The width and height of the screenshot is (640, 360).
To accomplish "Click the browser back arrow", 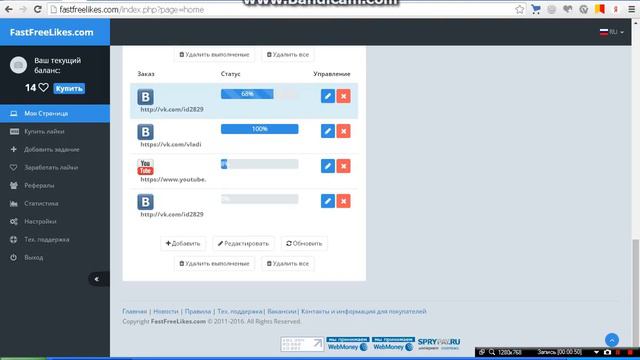I will pos(8,9).
